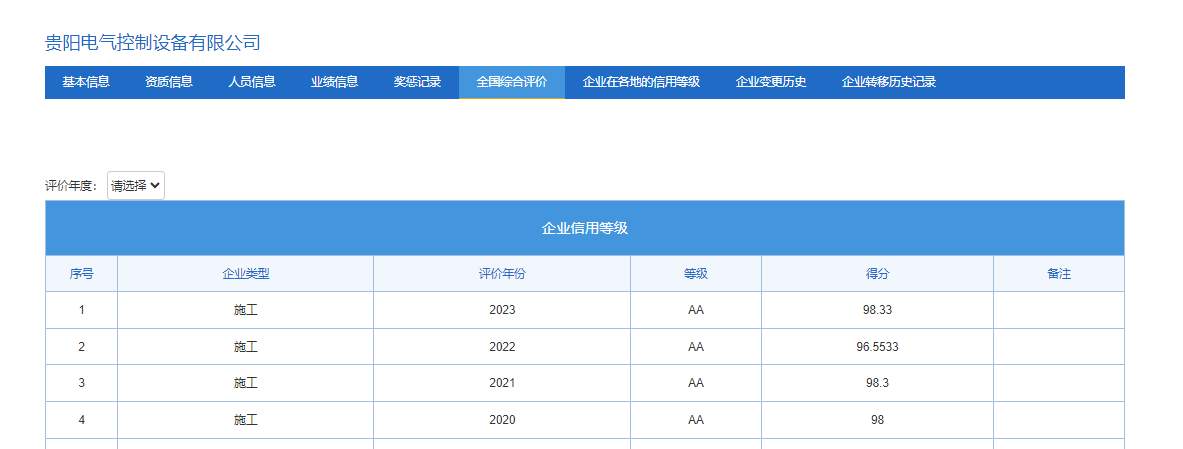View the 企业变更历史 tab

(x=771, y=82)
